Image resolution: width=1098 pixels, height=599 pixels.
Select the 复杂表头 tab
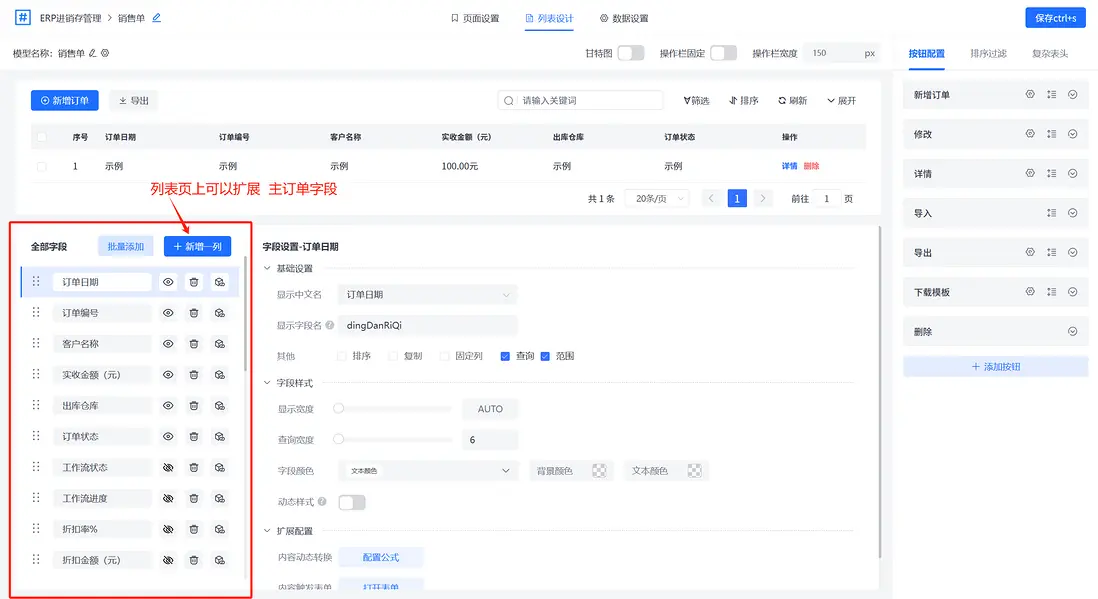[x=1050, y=53]
